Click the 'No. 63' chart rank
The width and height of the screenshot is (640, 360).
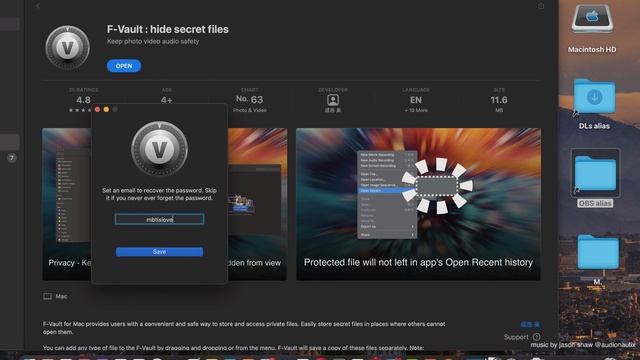click(x=249, y=100)
